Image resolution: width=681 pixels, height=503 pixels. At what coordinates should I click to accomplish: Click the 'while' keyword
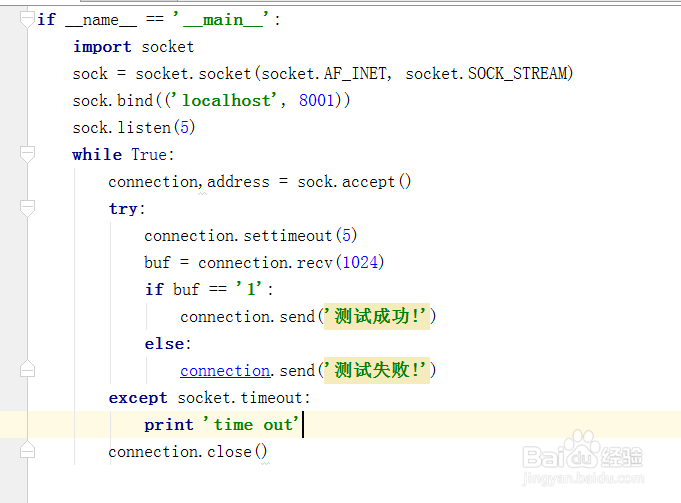coord(97,154)
